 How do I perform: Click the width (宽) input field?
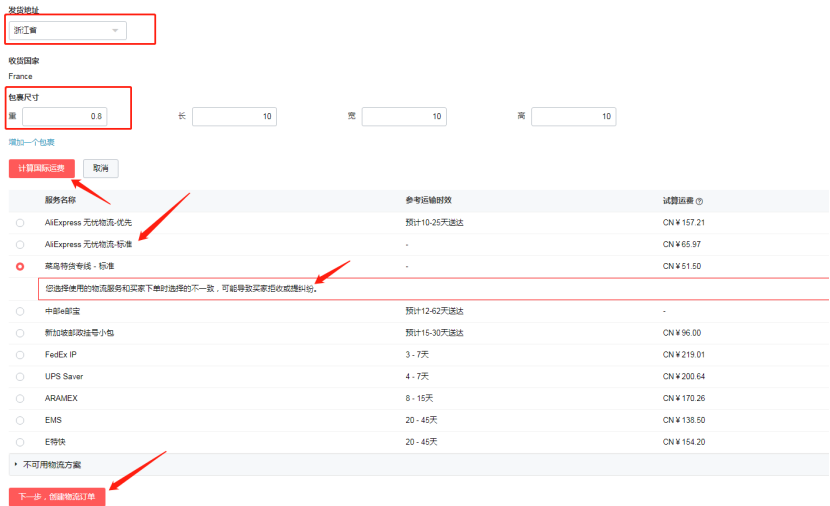coord(404,116)
